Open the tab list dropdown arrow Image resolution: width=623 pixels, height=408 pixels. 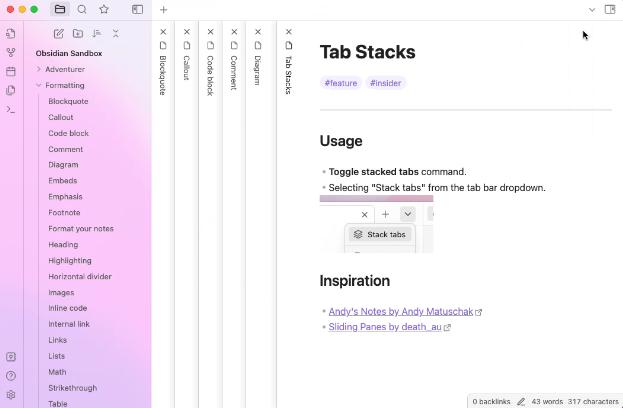592,10
